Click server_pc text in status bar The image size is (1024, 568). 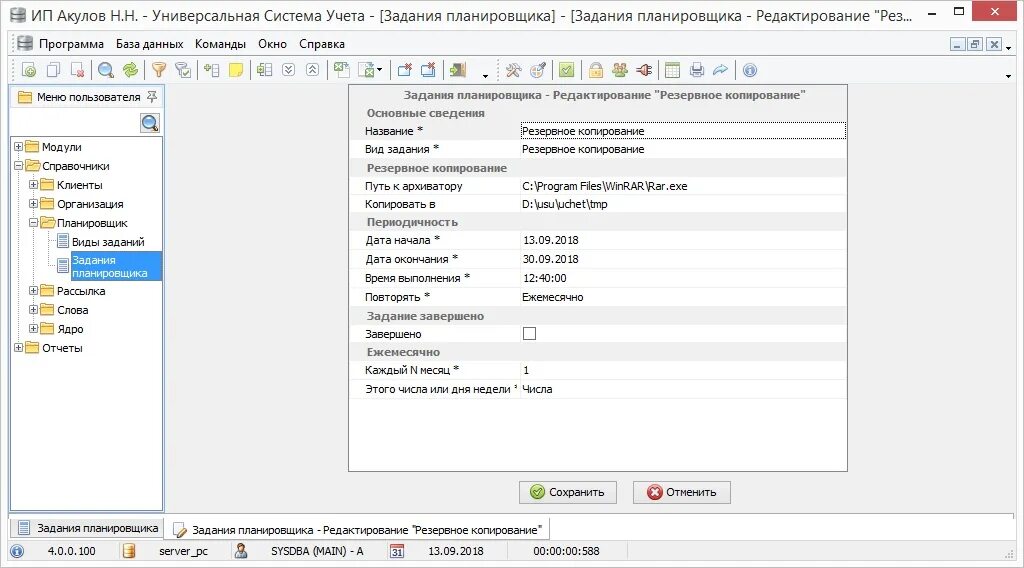tap(184, 551)
